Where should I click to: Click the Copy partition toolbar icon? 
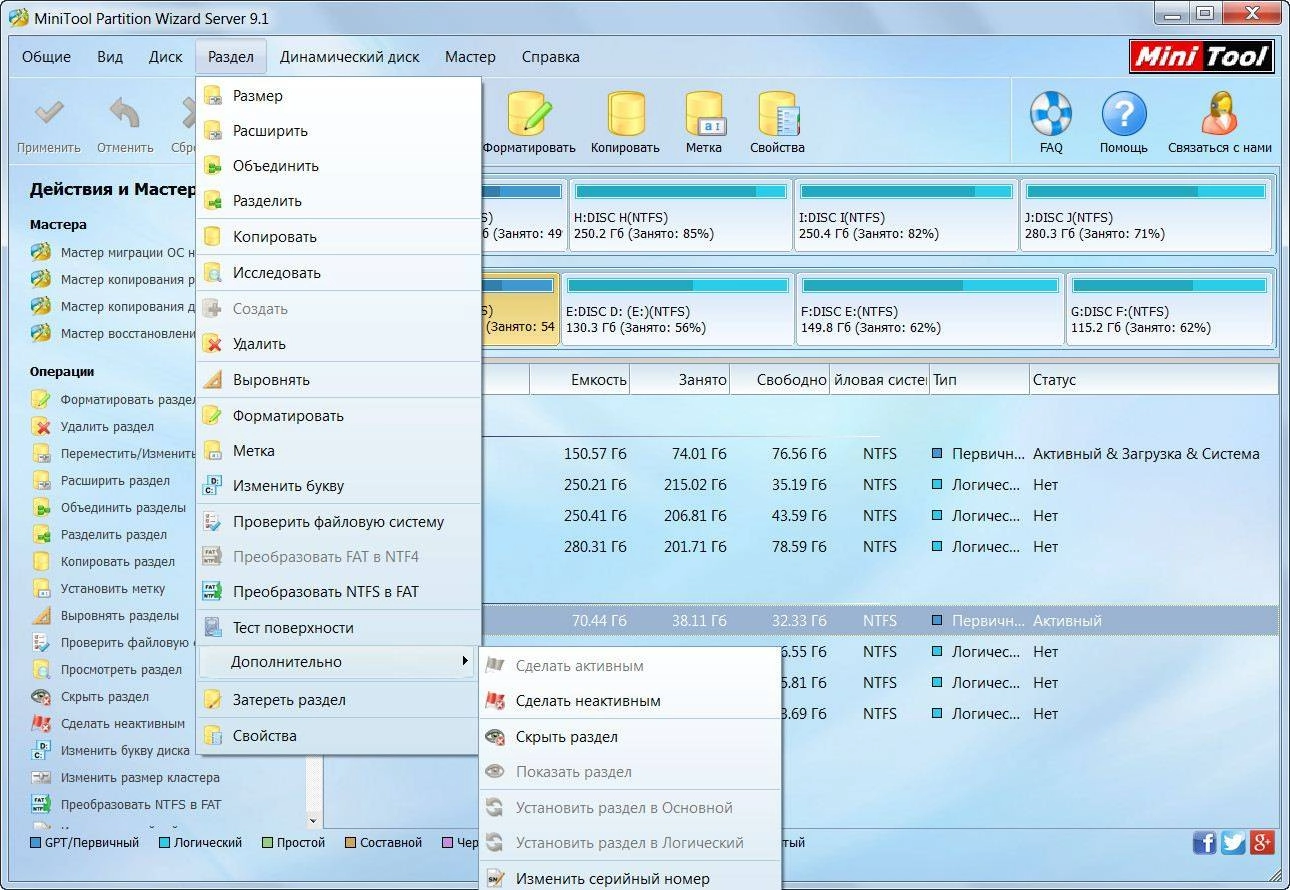coord(626,114)
